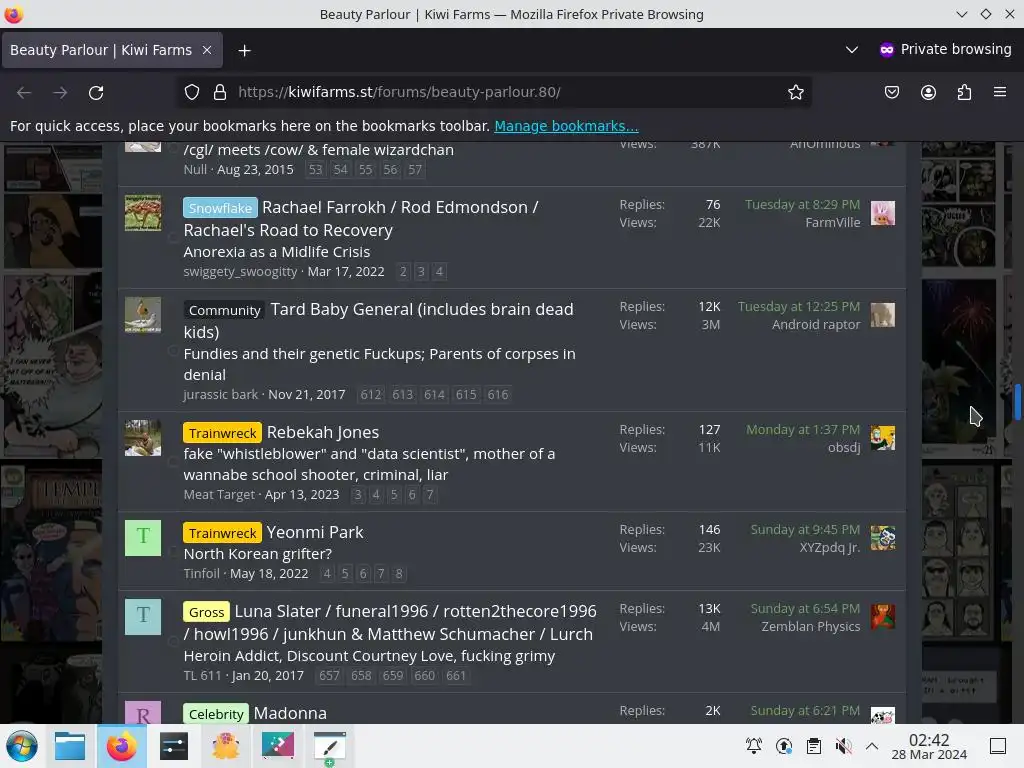1024x768 pixels.
Task: Click FarmVille last poster avatar
Action: coord(883,214)
